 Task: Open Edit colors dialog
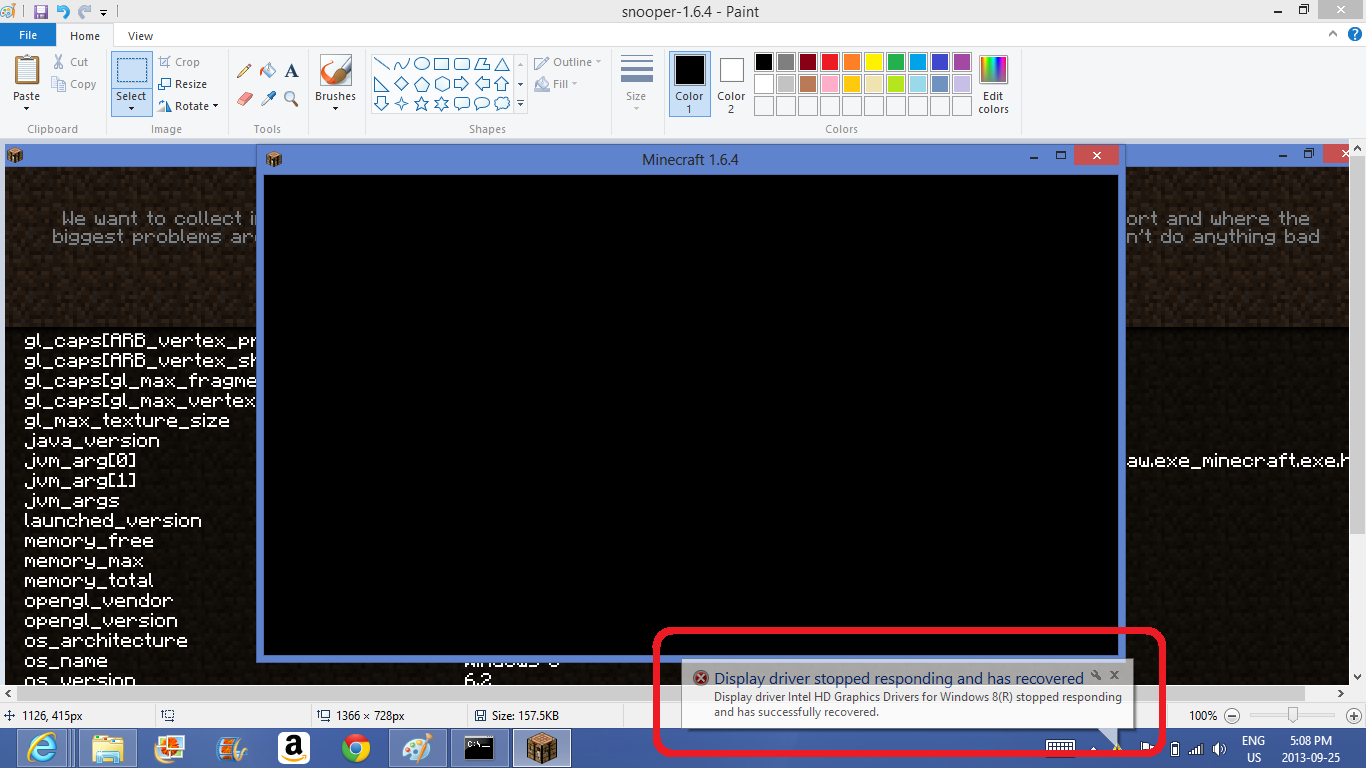pyautogui.click(x=993, y=84)
